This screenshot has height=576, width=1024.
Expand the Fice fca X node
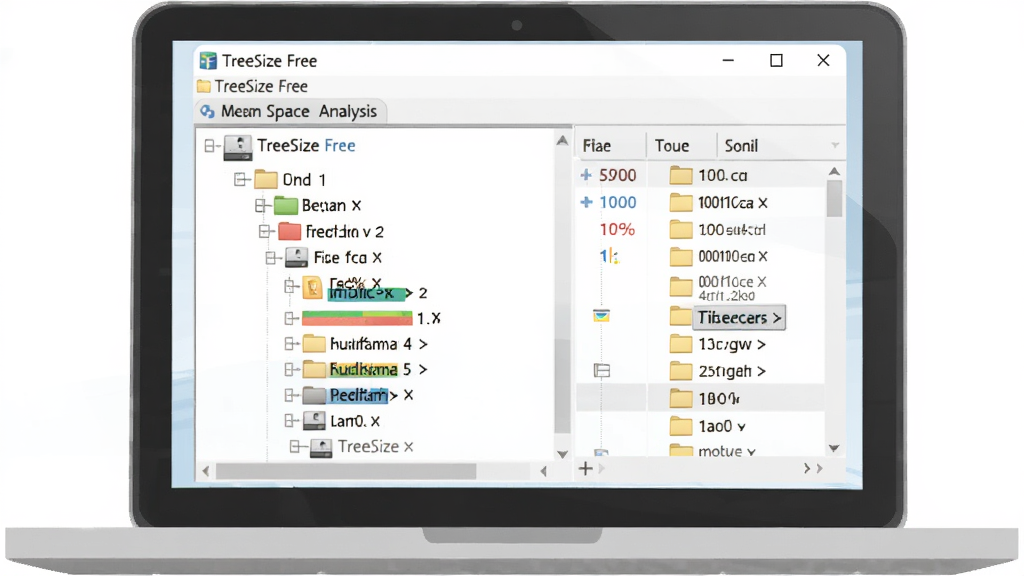click(271, 258)
